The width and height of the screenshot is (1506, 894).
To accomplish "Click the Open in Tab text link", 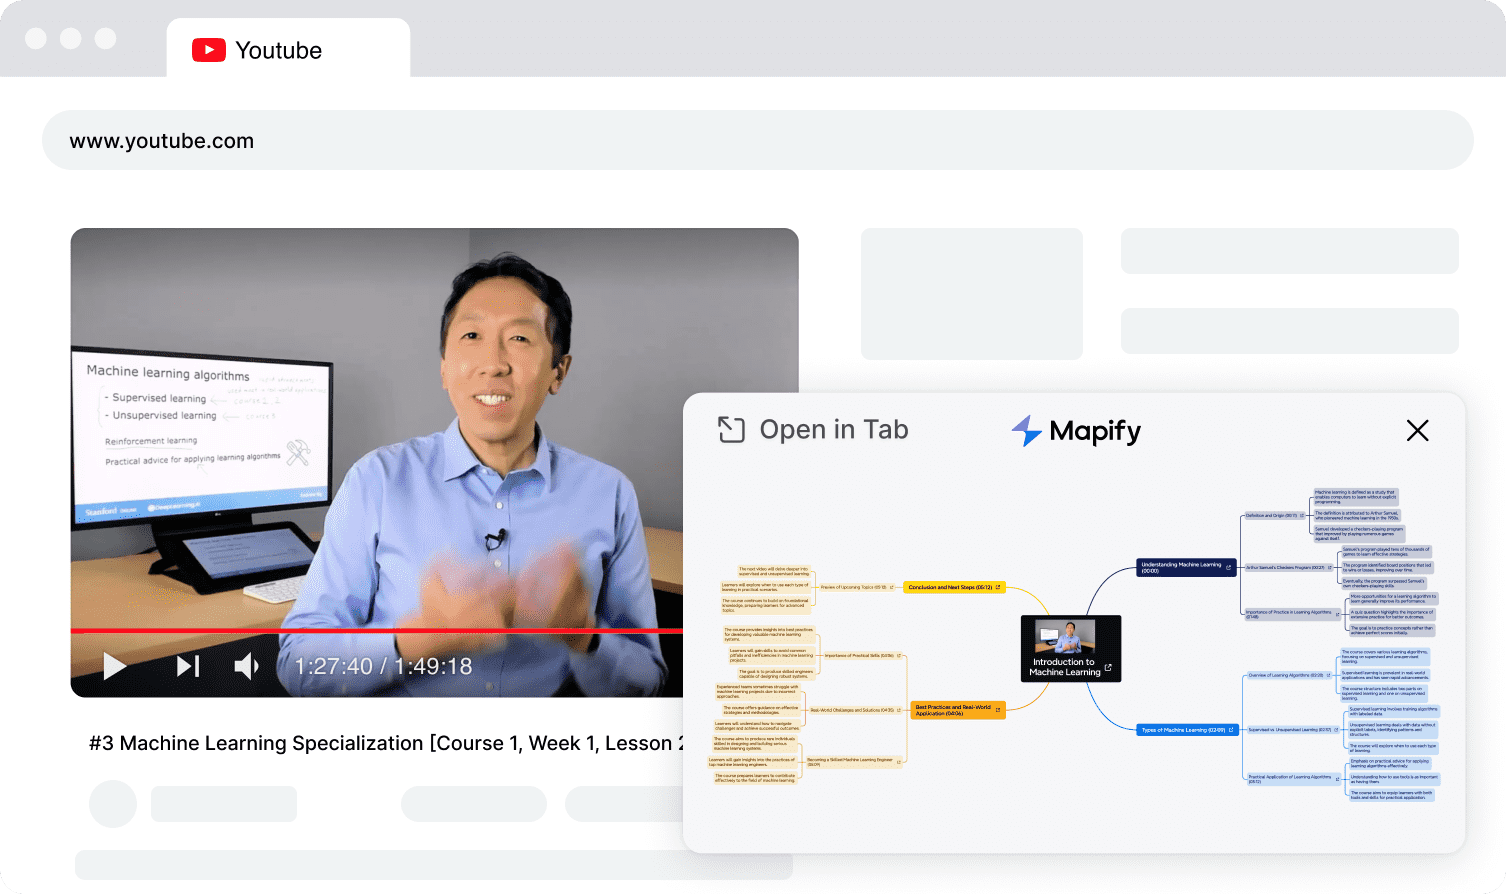I will point(833,430).
